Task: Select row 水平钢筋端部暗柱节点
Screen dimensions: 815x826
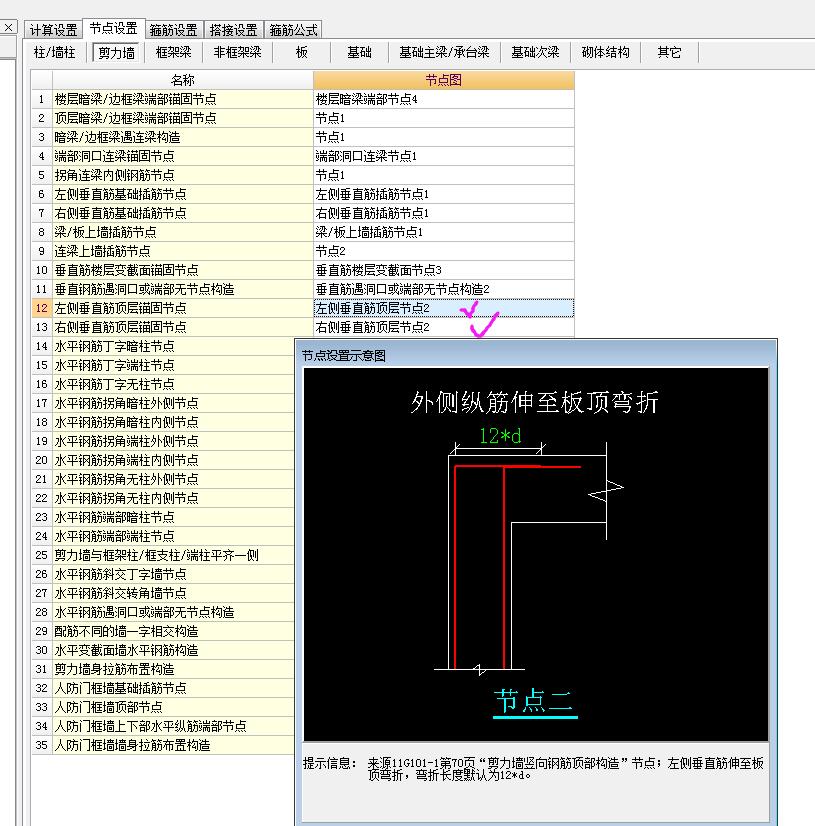Action: 173,517
